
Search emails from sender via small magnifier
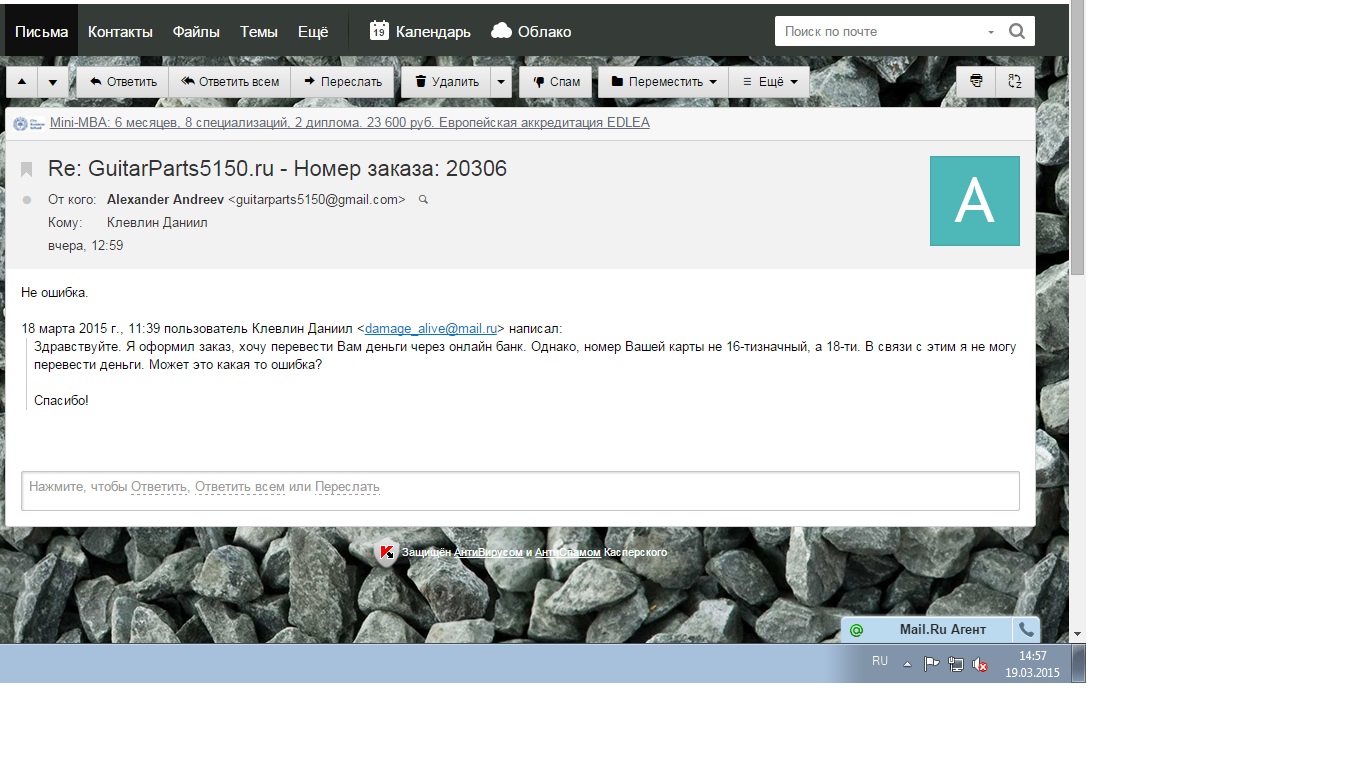pyautogui.click(x=423, y=200)
